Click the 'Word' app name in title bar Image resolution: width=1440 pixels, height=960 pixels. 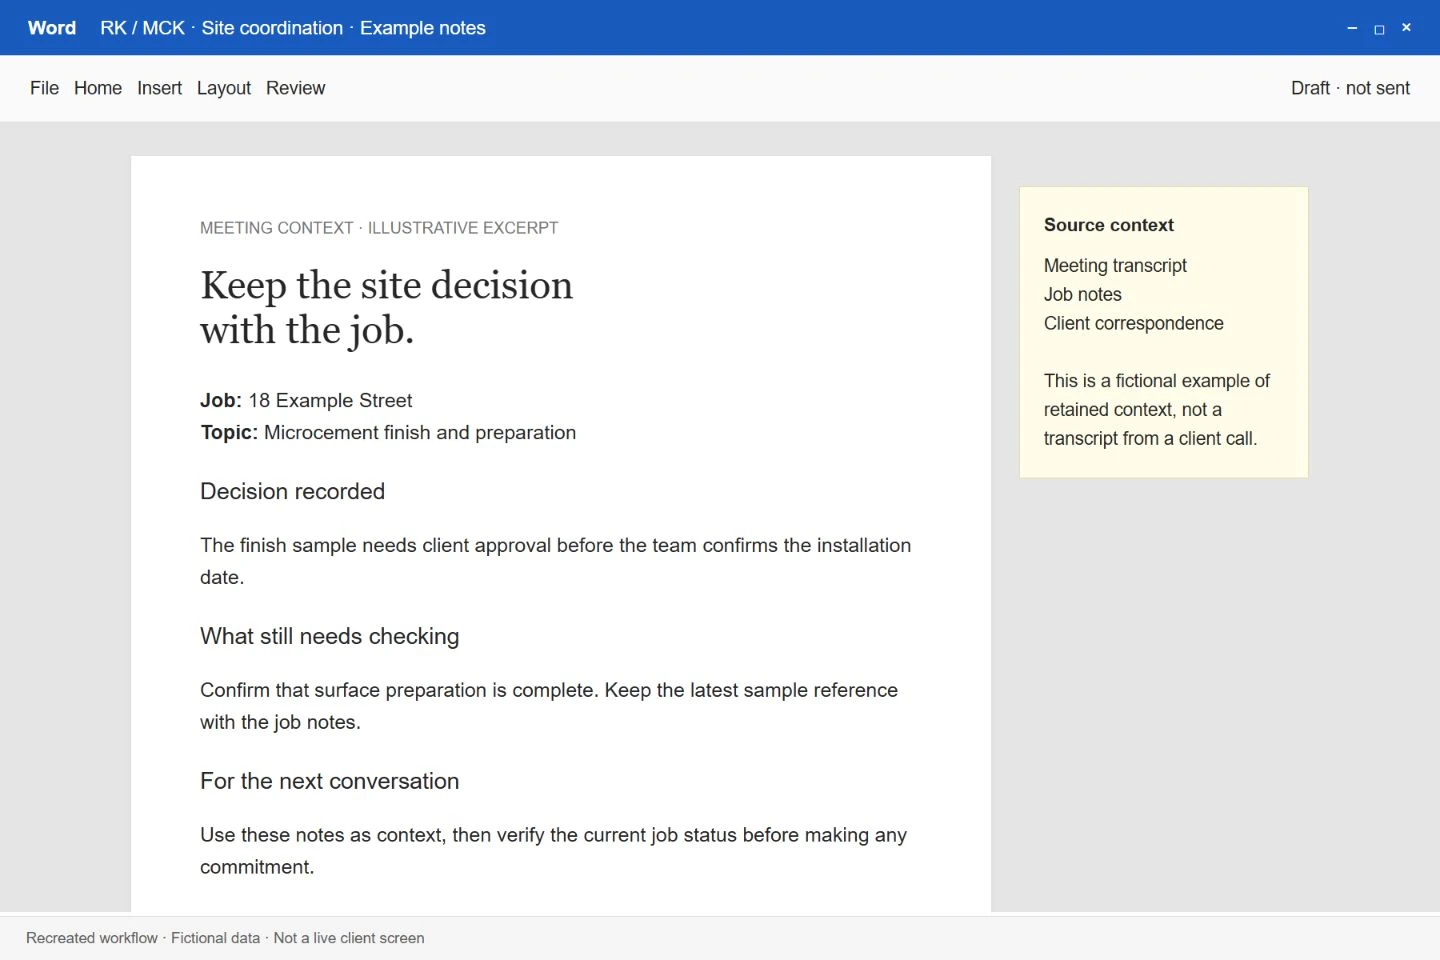point(52,28)
